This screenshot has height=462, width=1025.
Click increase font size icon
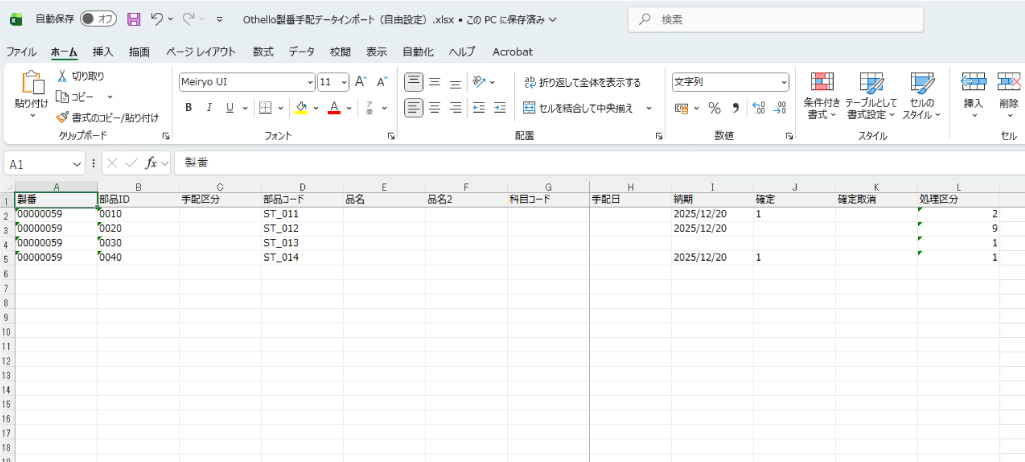coord(361,82)
